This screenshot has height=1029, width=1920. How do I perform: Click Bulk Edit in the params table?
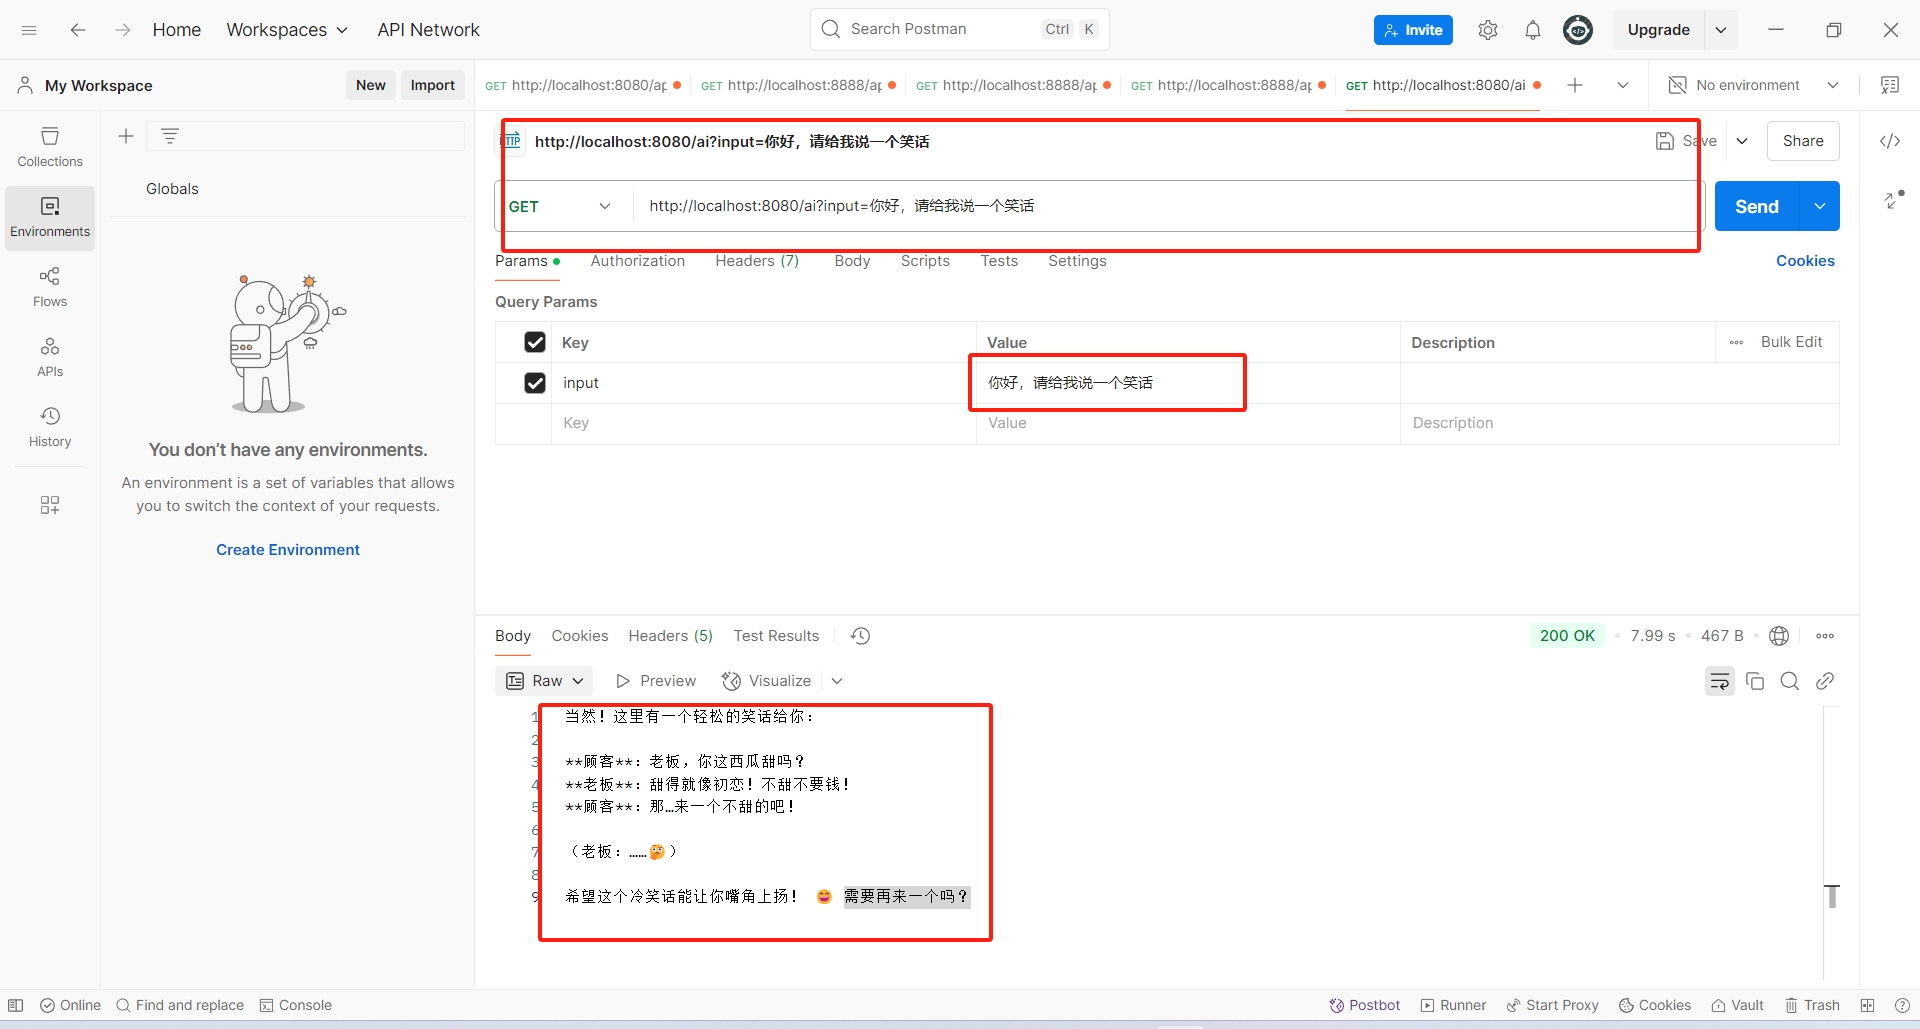(x=1791, y=342)
